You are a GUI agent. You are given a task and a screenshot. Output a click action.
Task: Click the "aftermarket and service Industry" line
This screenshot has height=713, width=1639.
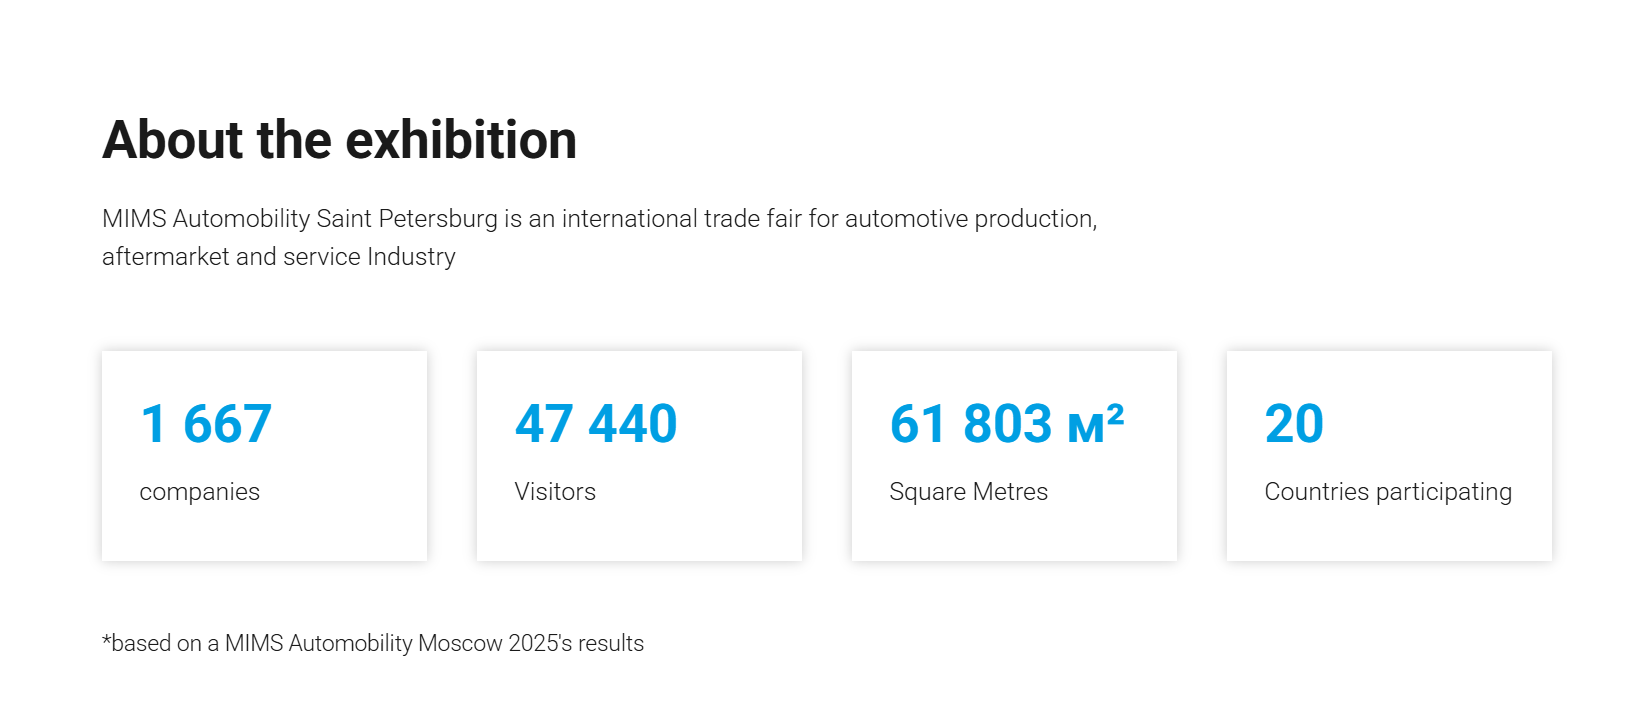[278, 257]
